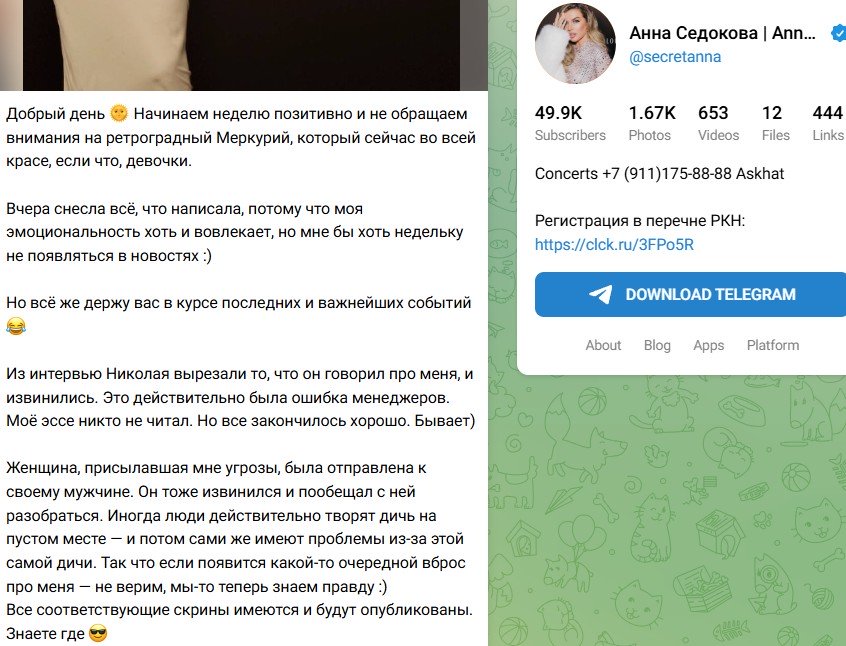Select the 1.67K Photos counter
The height and width of the screenshot is (646, 846).
(652, 123)
